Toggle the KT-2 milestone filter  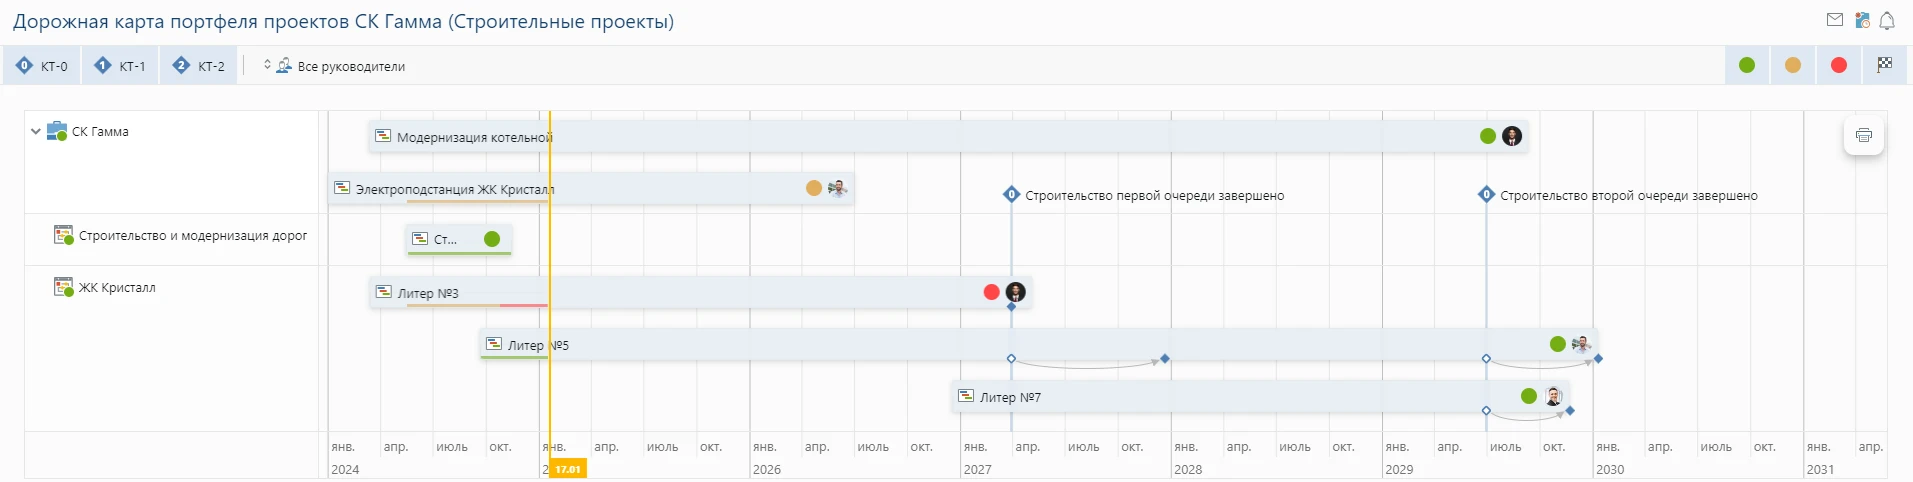(x=199, y=66)
